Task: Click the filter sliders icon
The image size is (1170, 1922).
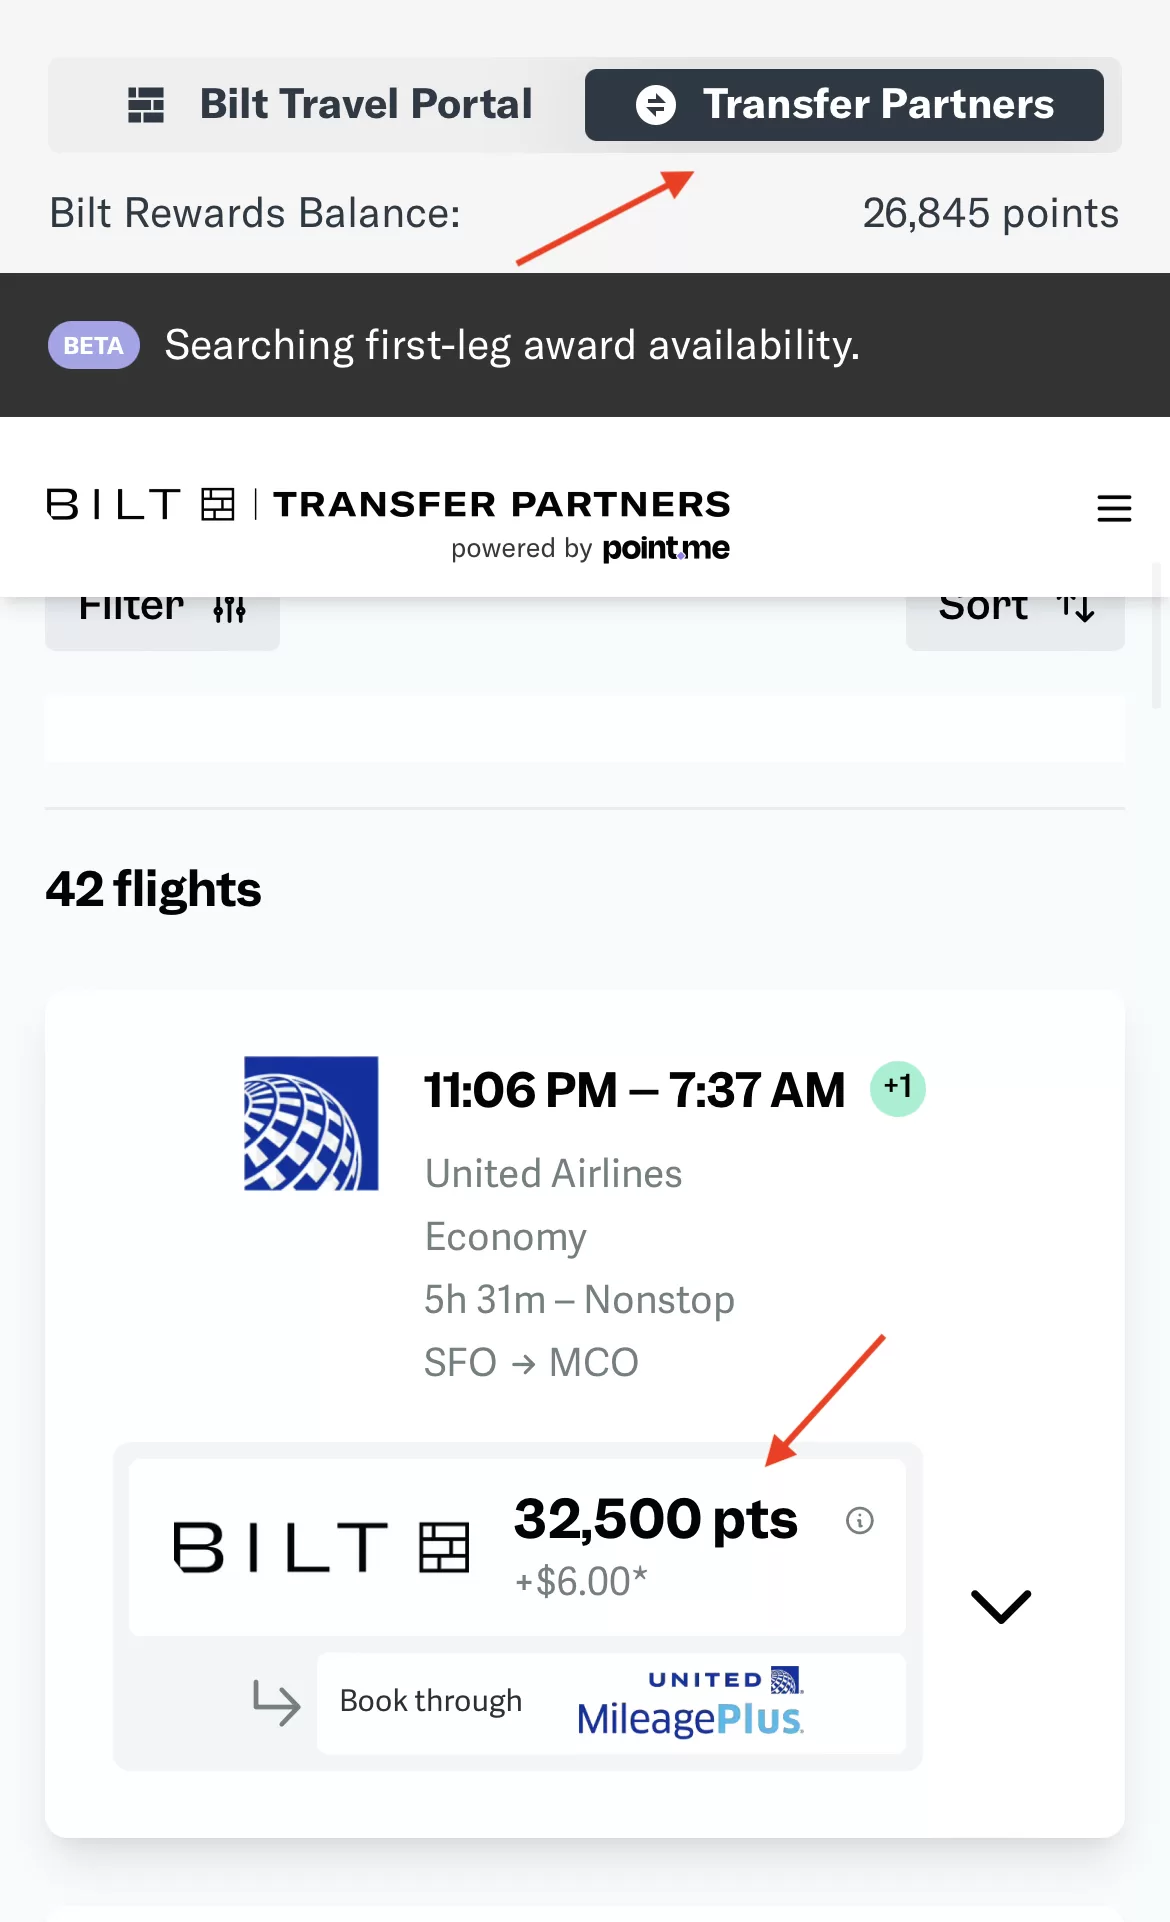Action: (x=229, y=609)
